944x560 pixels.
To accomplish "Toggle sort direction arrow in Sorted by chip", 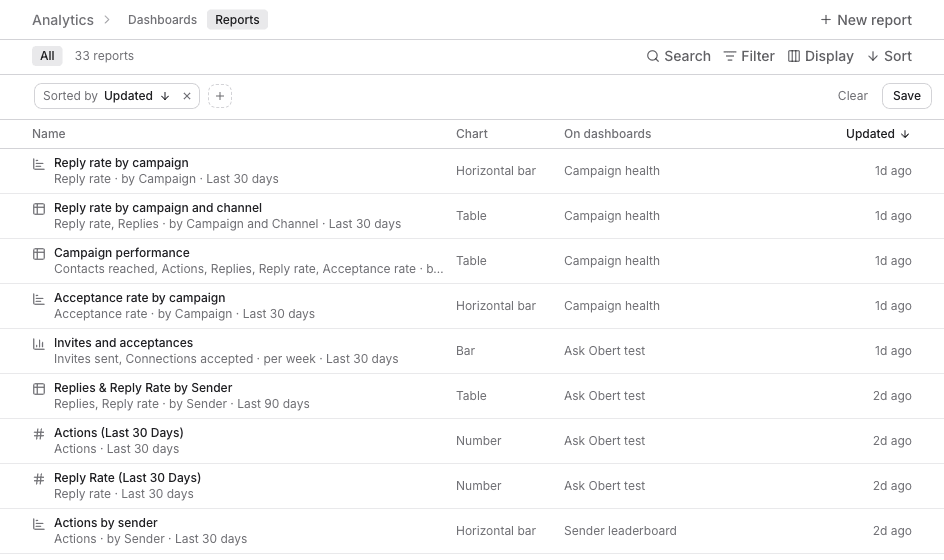I will click(x=165, y=96).
